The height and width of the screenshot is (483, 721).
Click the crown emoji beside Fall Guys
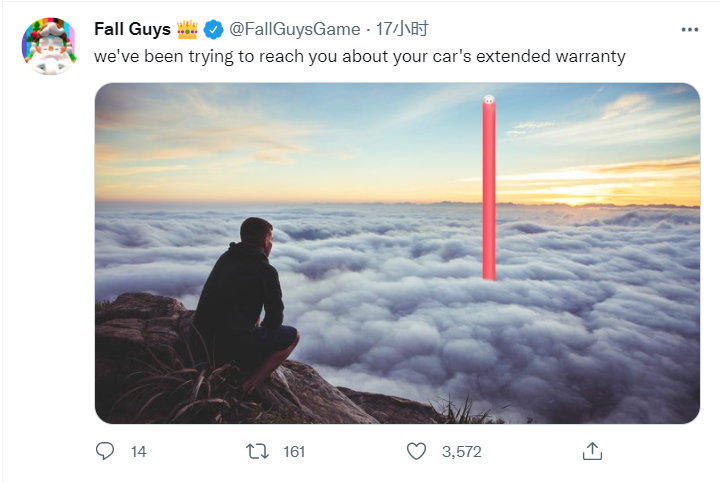click(x=187, y=29)
